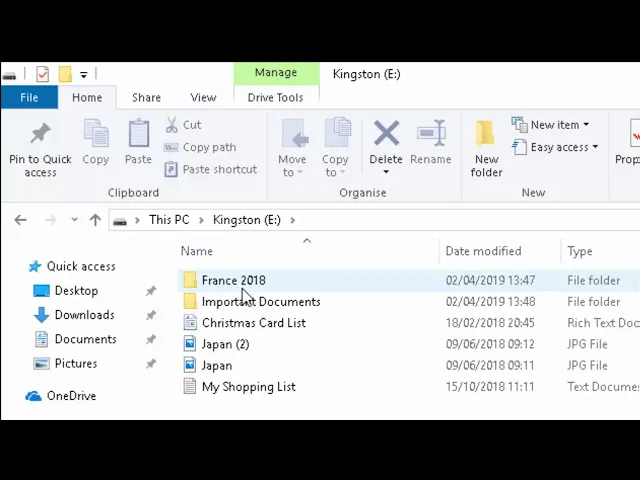The image size is (640, 480).
Task: Click the Easy access icon
Action: tap(520, 147)
